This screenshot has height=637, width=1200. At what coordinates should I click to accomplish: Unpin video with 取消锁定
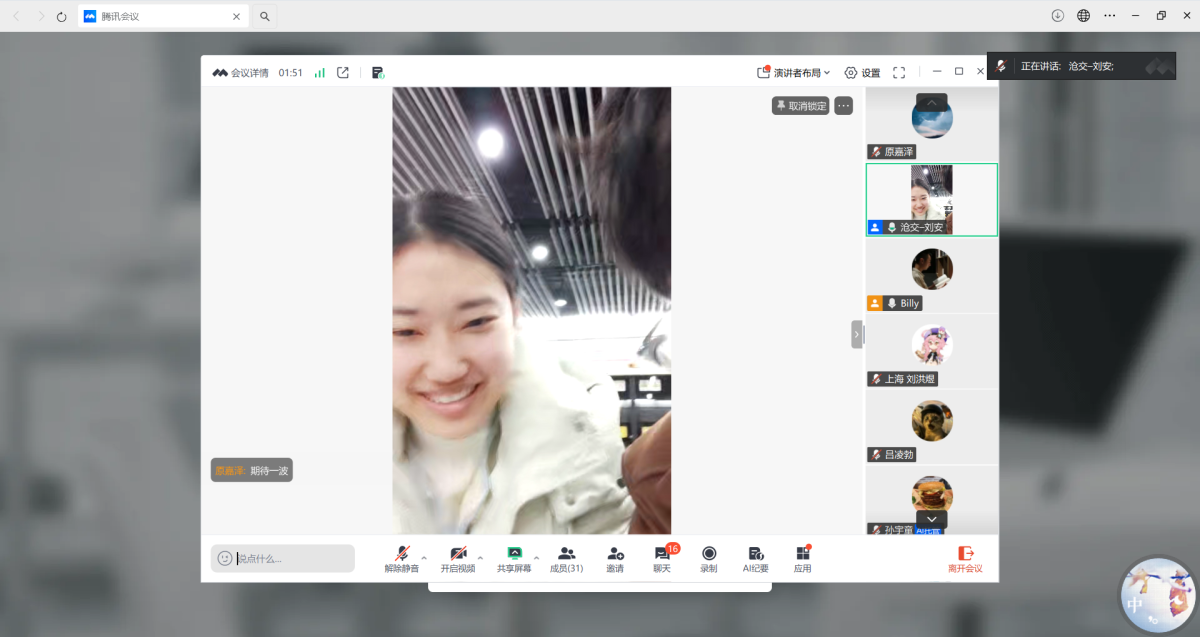click(801, 106)
